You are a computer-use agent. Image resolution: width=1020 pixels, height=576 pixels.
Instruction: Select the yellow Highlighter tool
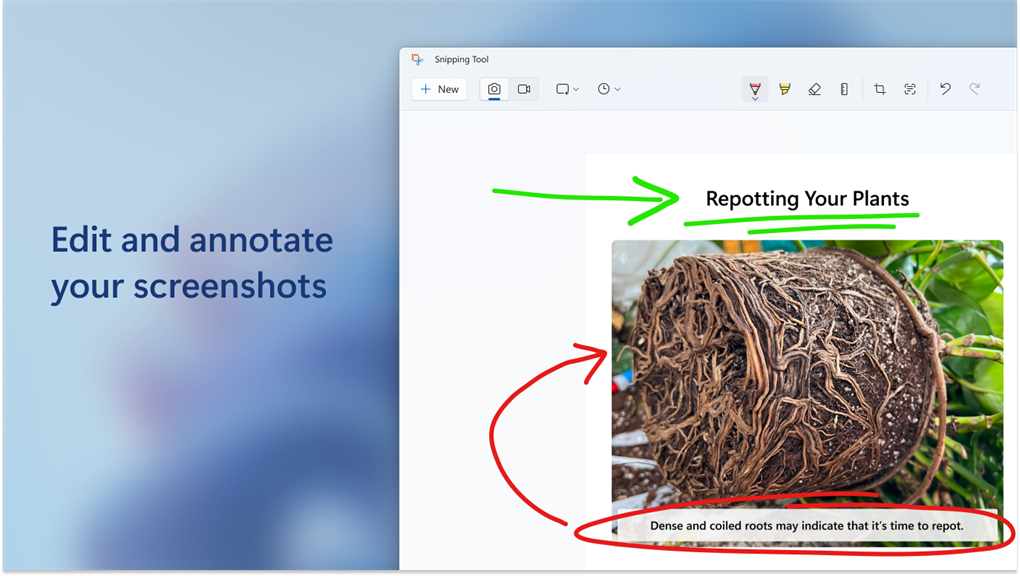785,89
